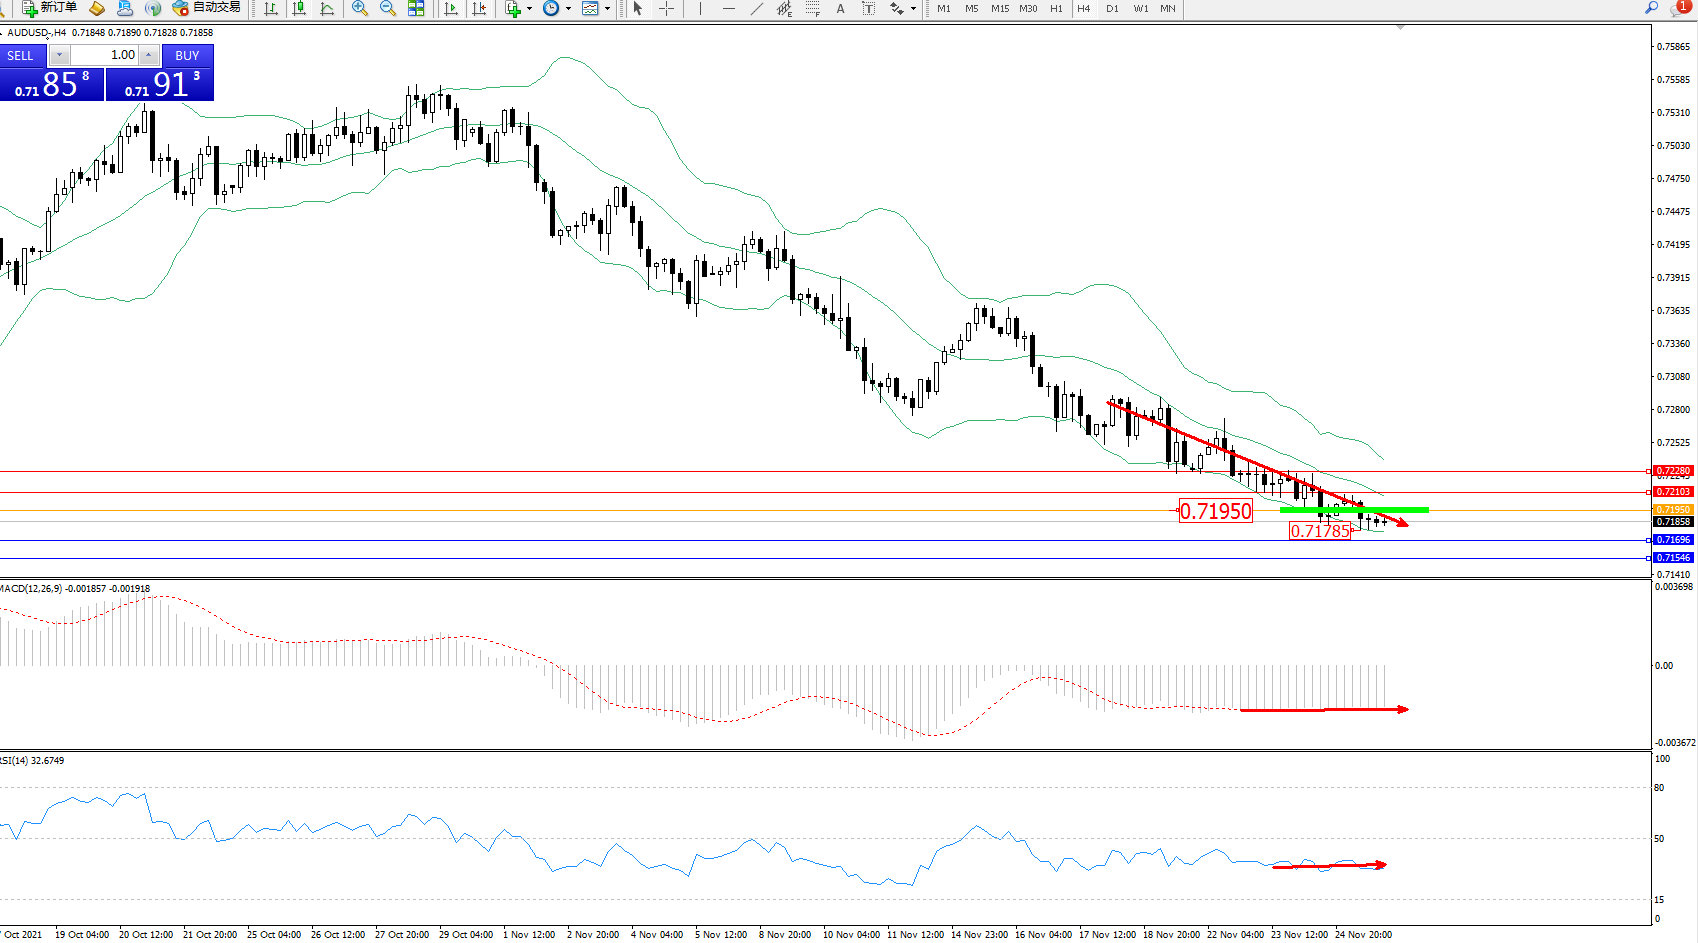Open the chat notifications icon
The height and width of the screenshot is (943, 1698).
pos(1679,8)
